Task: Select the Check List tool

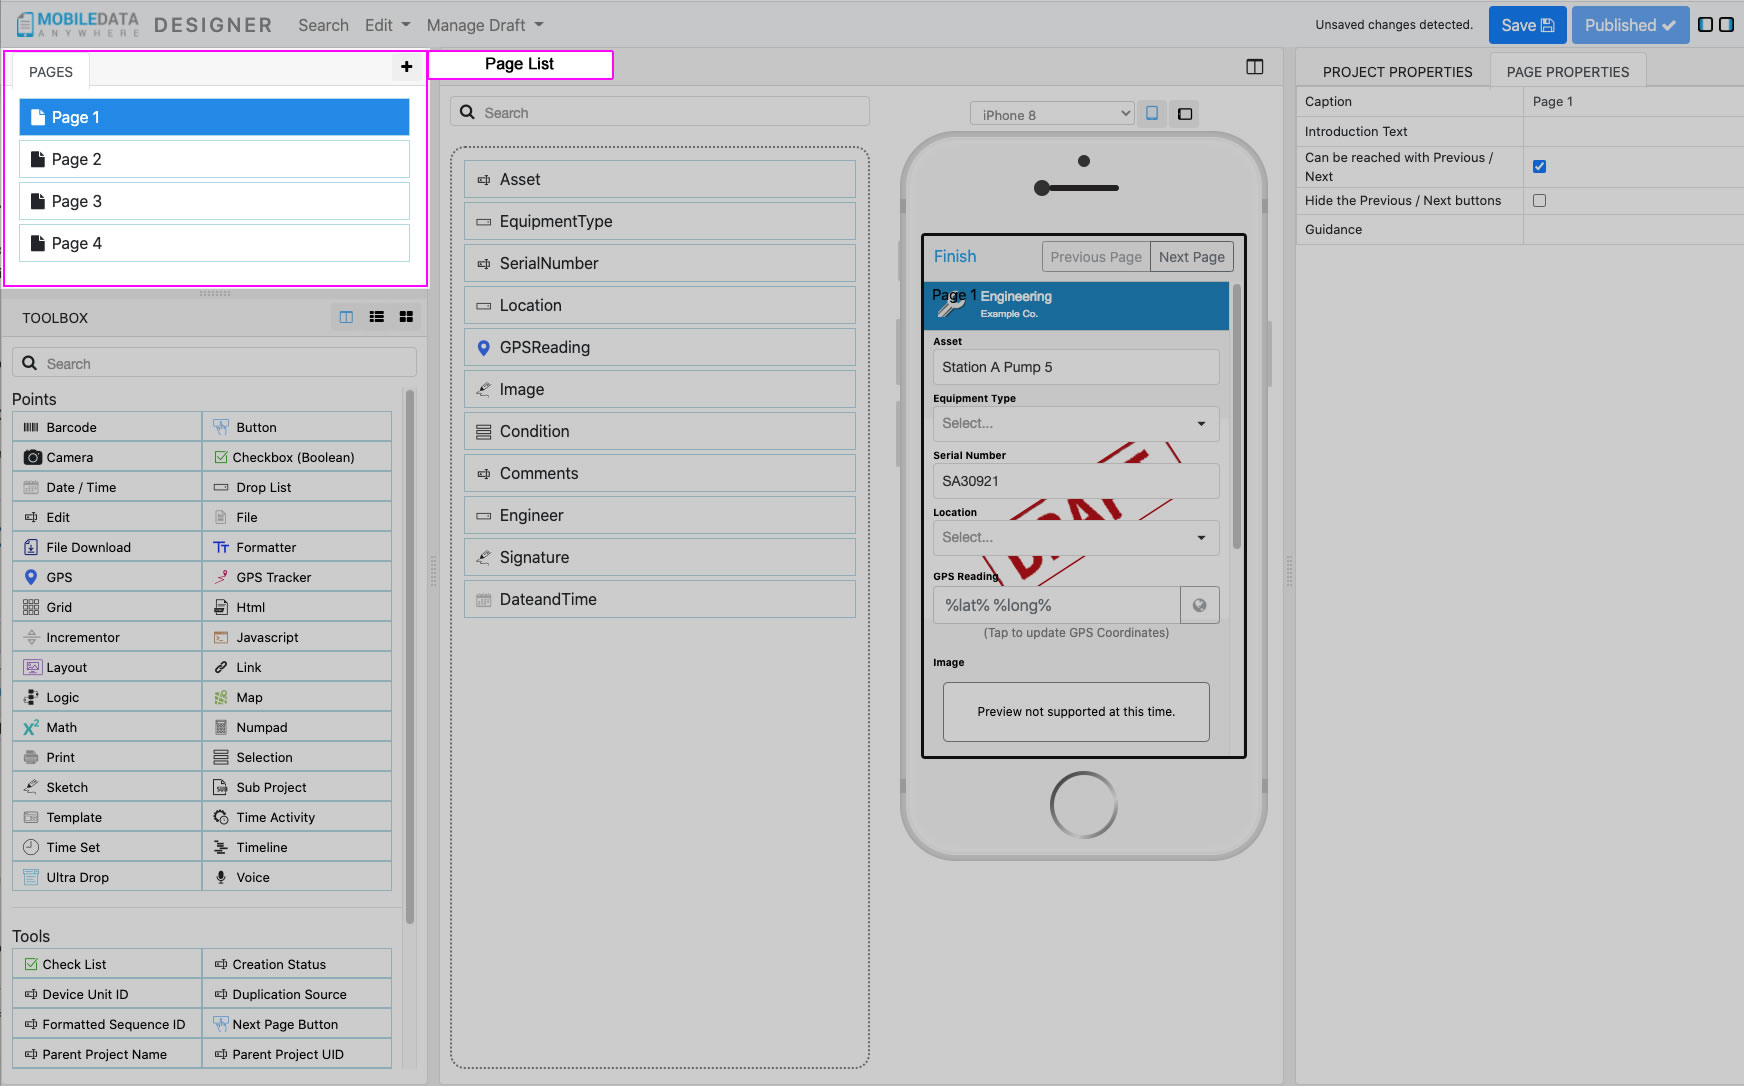Action: (107, 964)
